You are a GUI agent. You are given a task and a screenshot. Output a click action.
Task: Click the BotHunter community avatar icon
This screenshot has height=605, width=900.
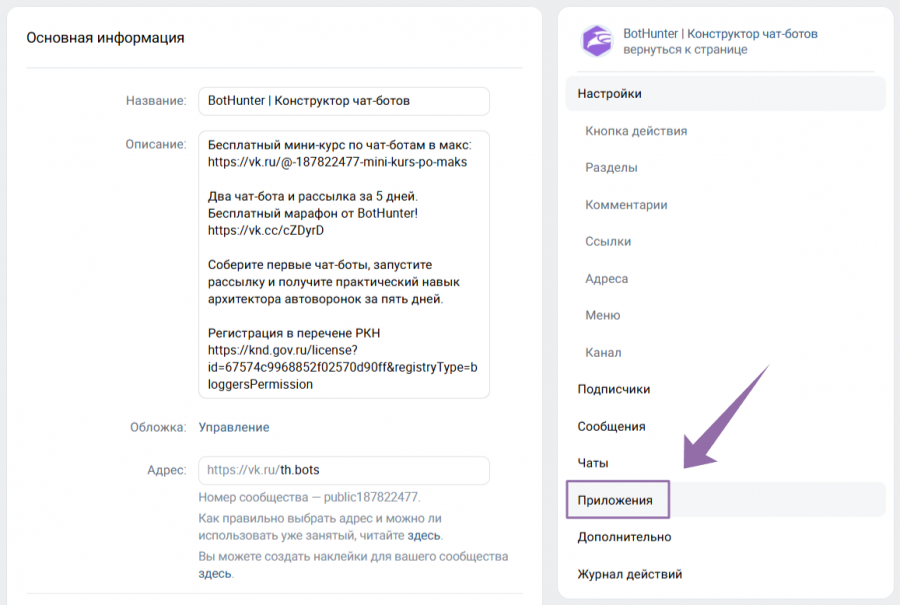coord(597,41)
